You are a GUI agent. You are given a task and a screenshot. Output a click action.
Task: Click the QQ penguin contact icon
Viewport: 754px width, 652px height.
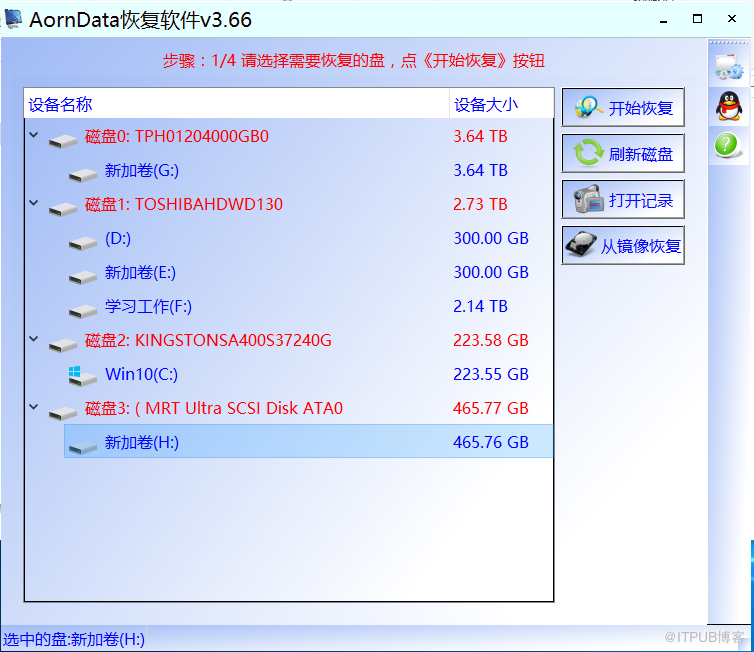pyautogui.click(x=729, y=106)
